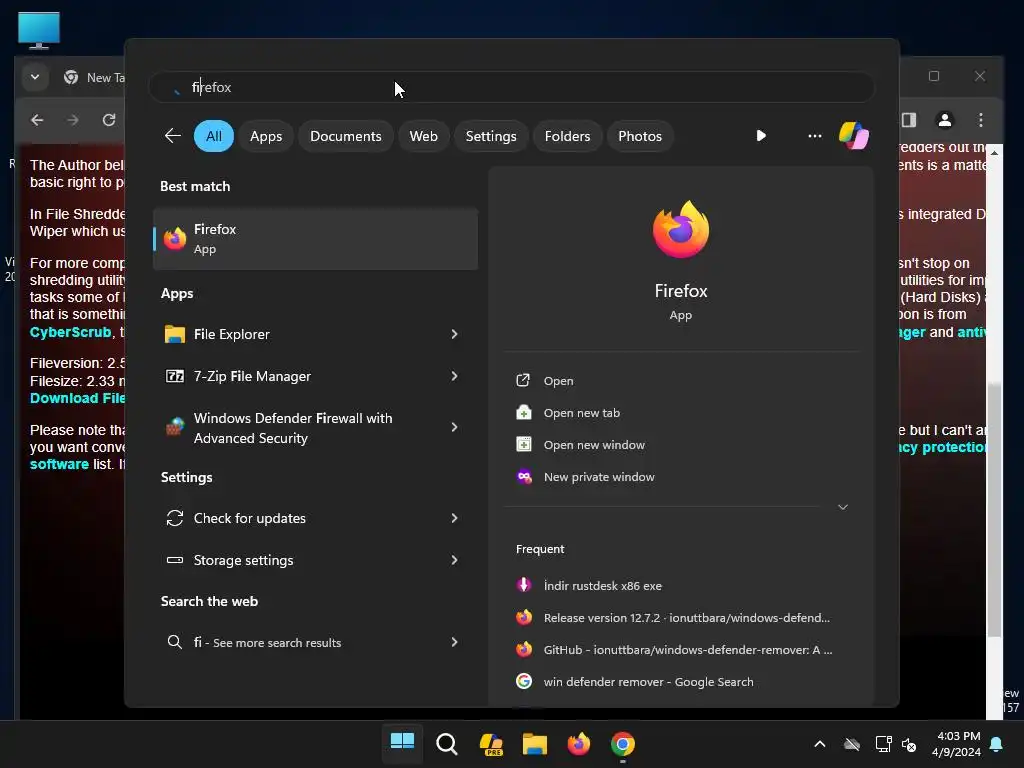
Task: Show more filters with the play arrow
Action: pyautogui.click(x=761, y=136)
